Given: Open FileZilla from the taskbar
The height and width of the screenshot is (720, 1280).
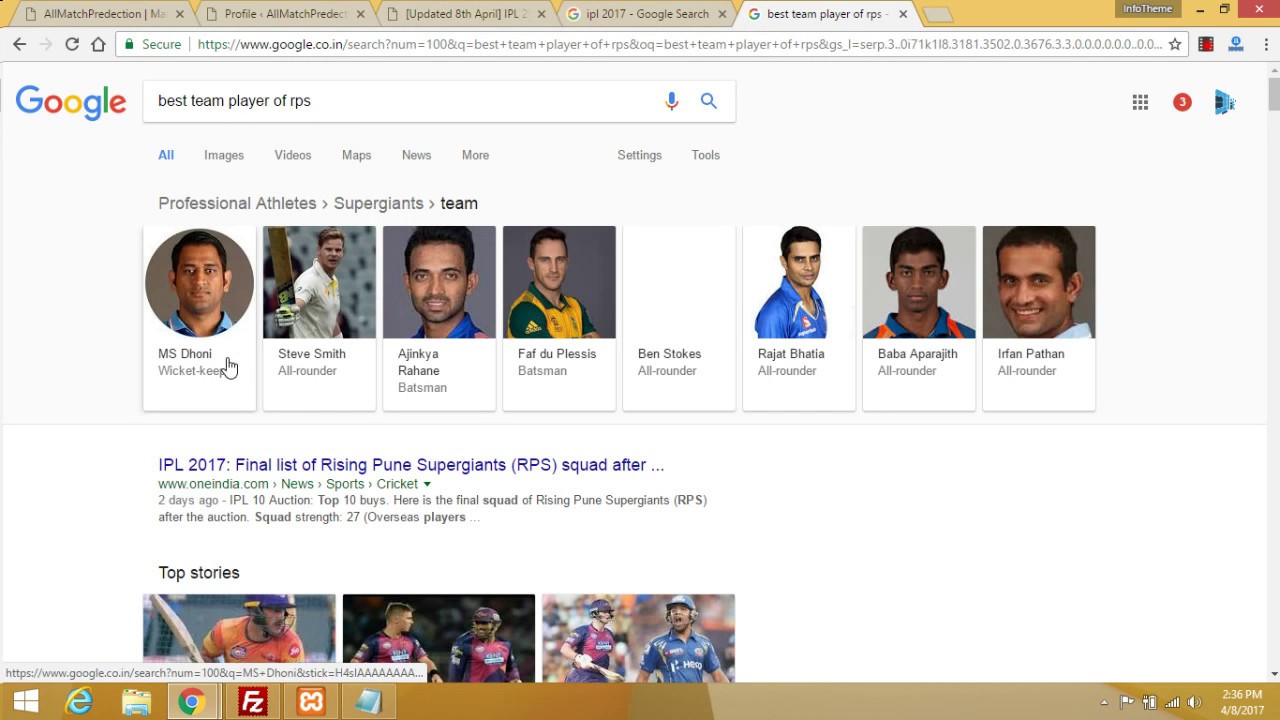Looking at the screenshot, I should coord(252,702).
